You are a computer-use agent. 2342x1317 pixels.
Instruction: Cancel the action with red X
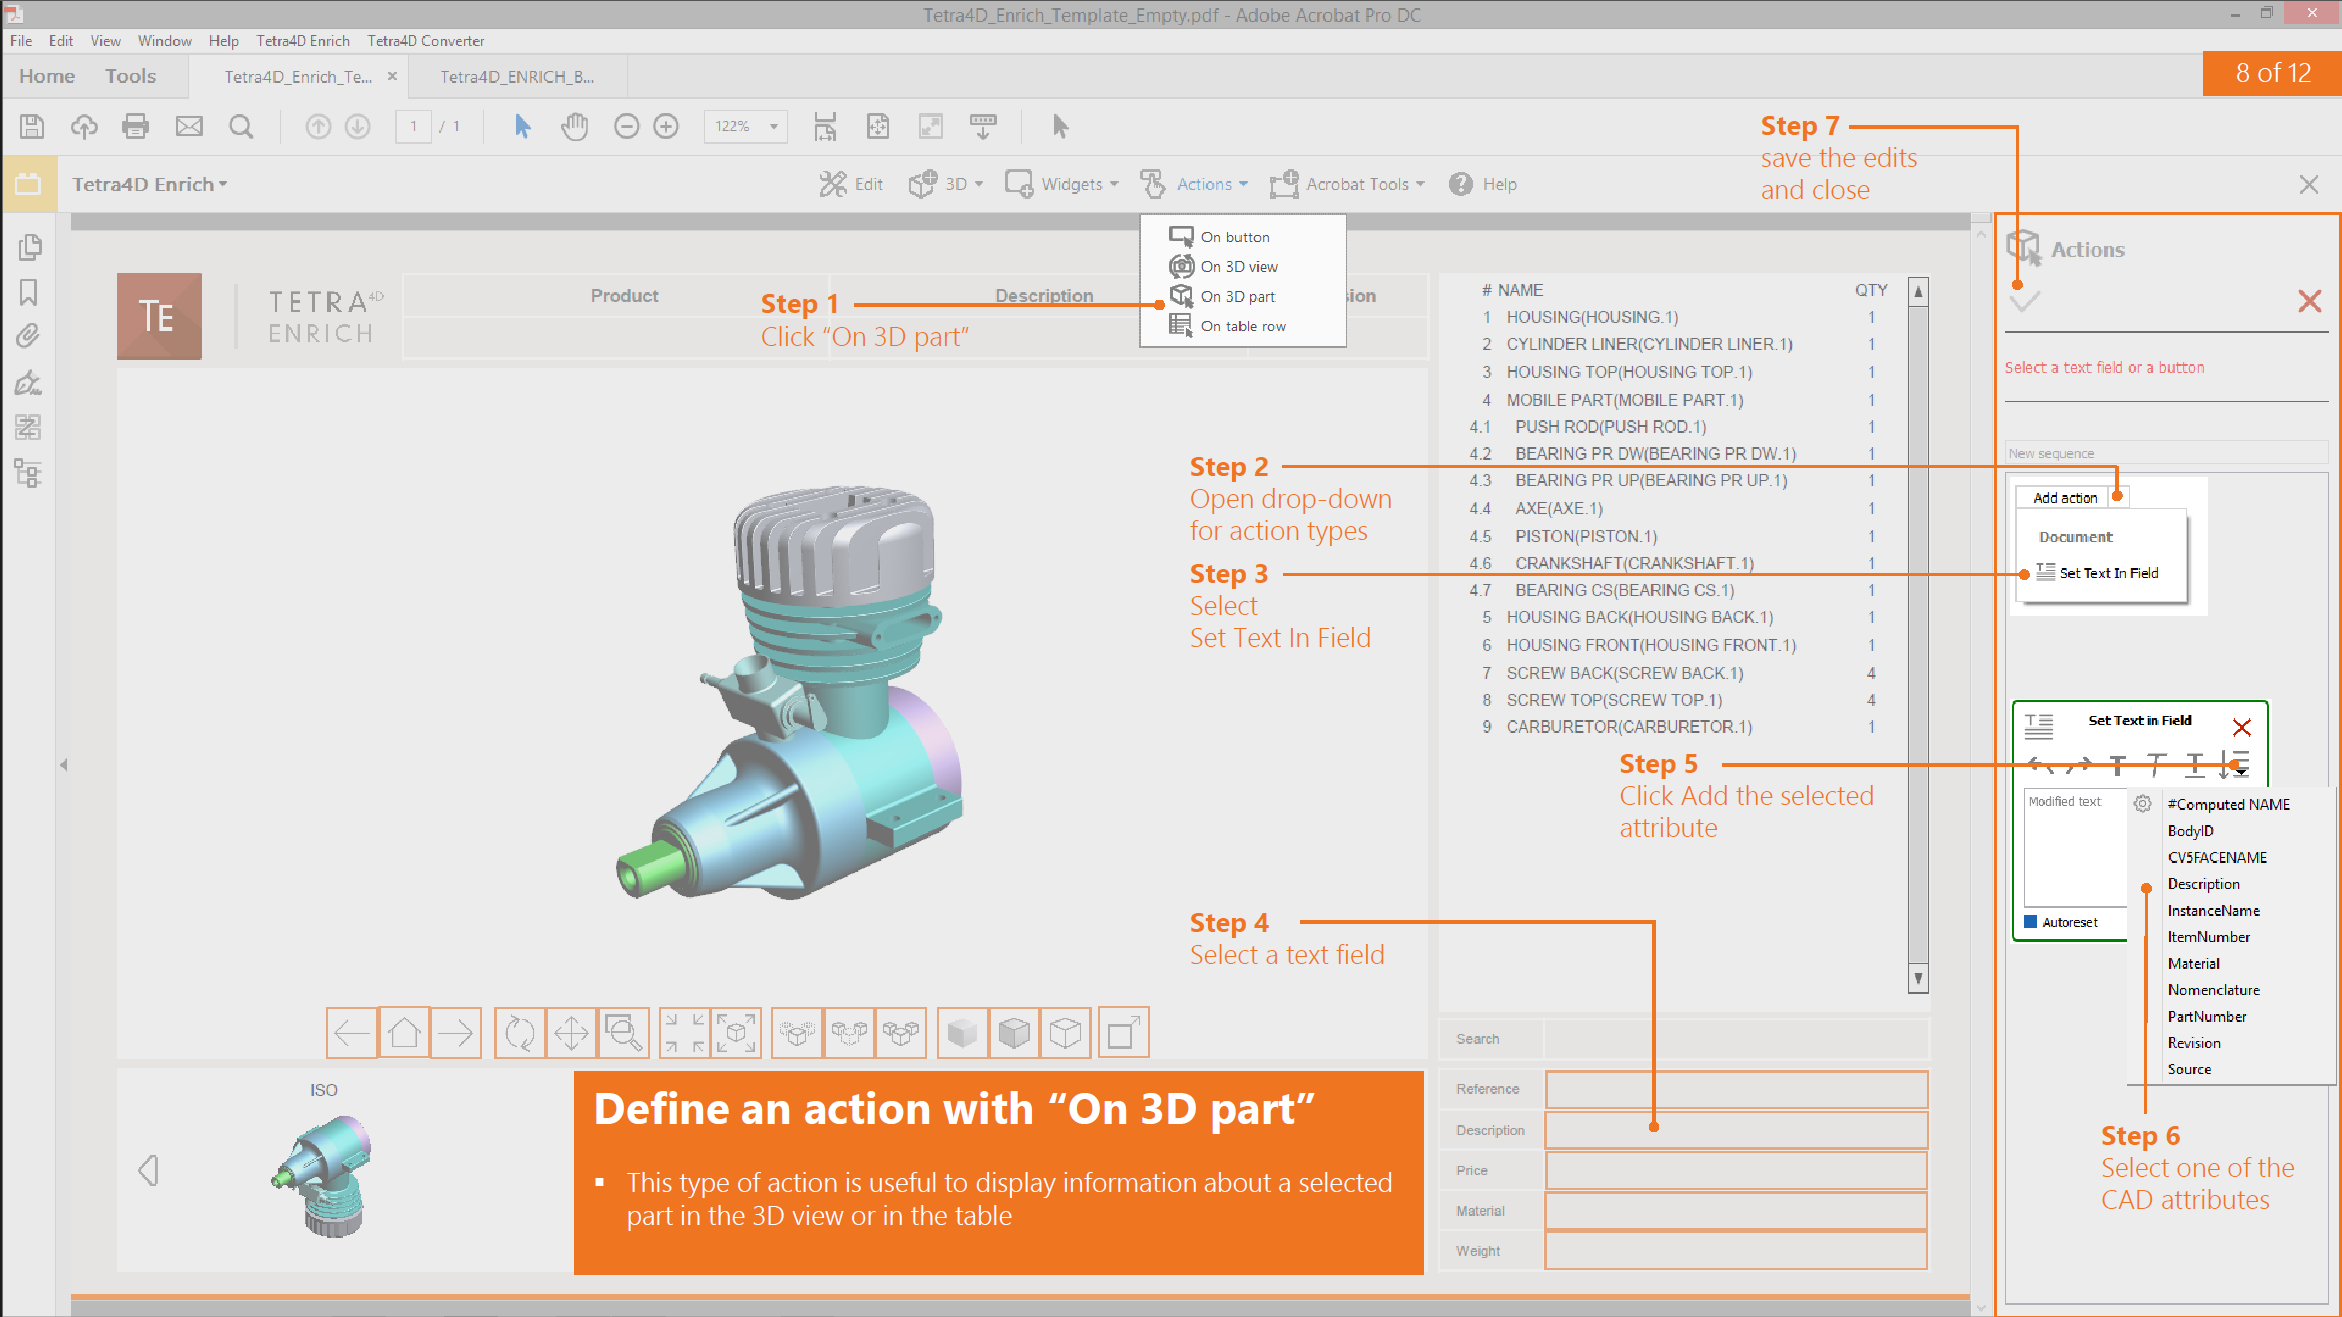2309,301
